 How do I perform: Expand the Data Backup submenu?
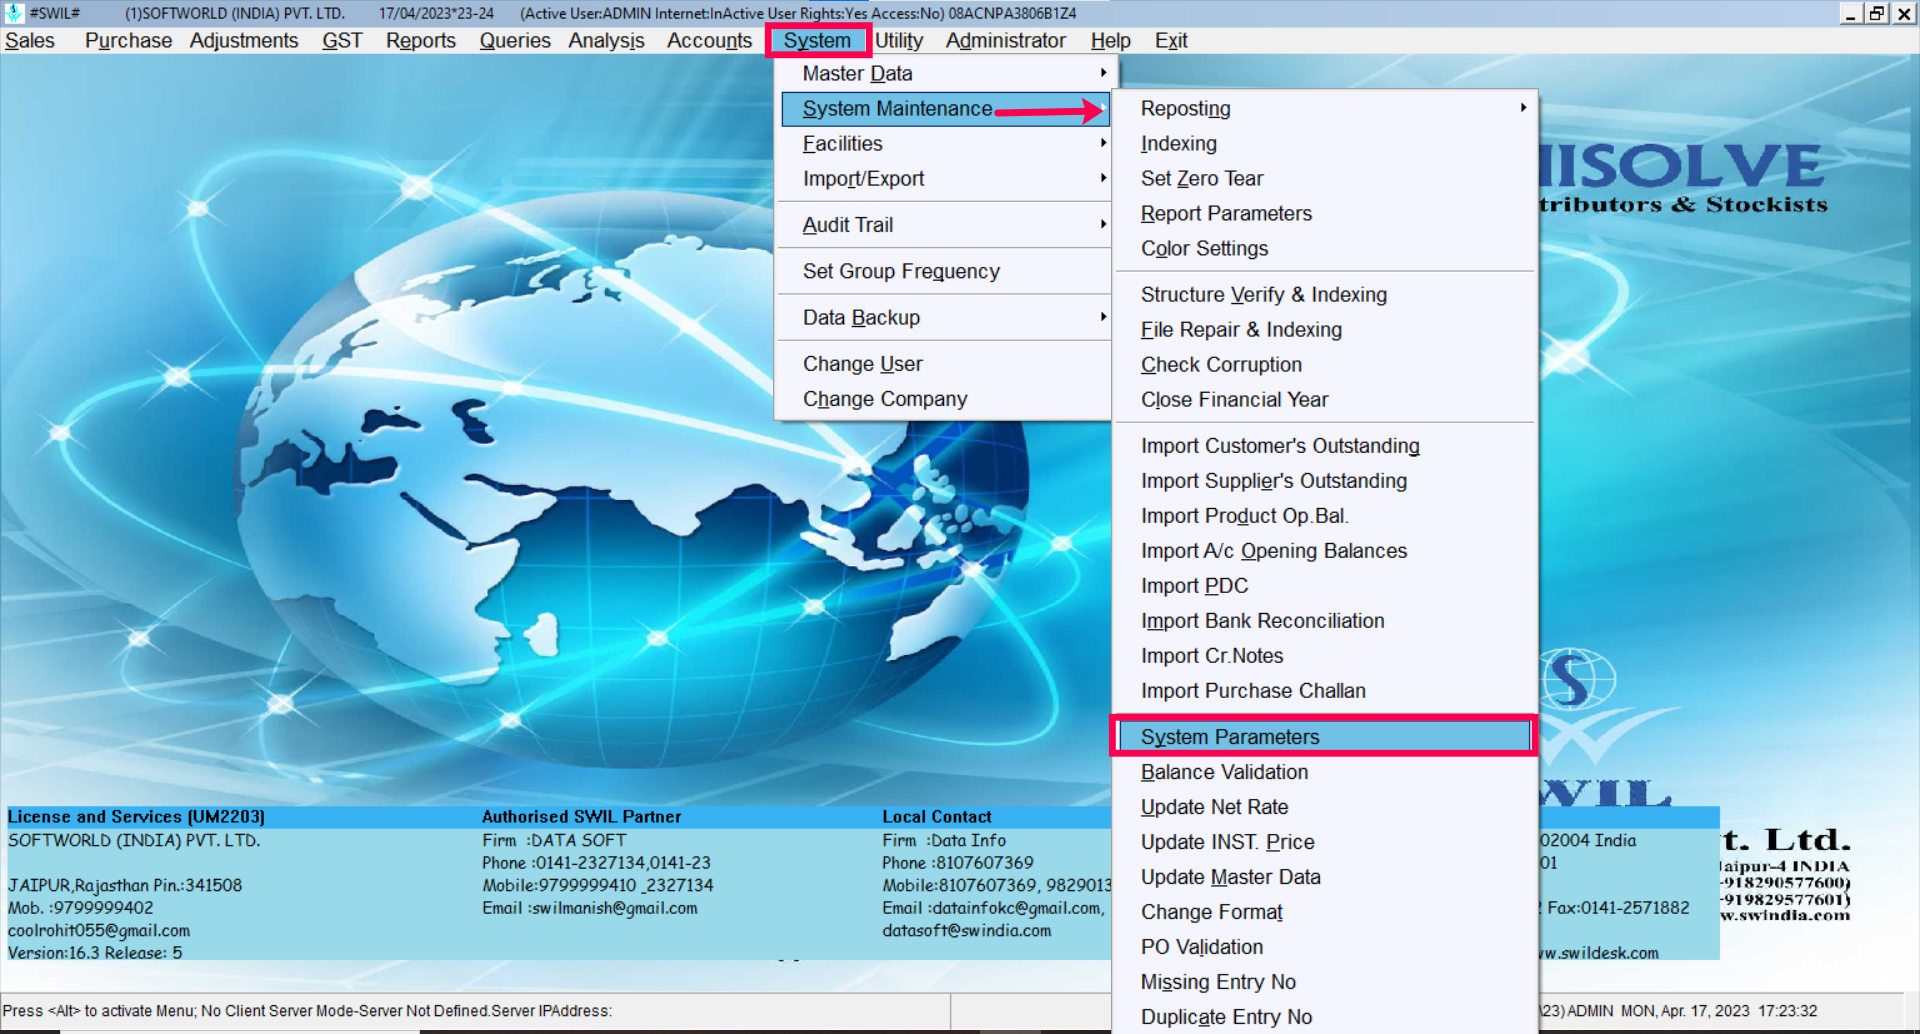[x=945, y=318]
